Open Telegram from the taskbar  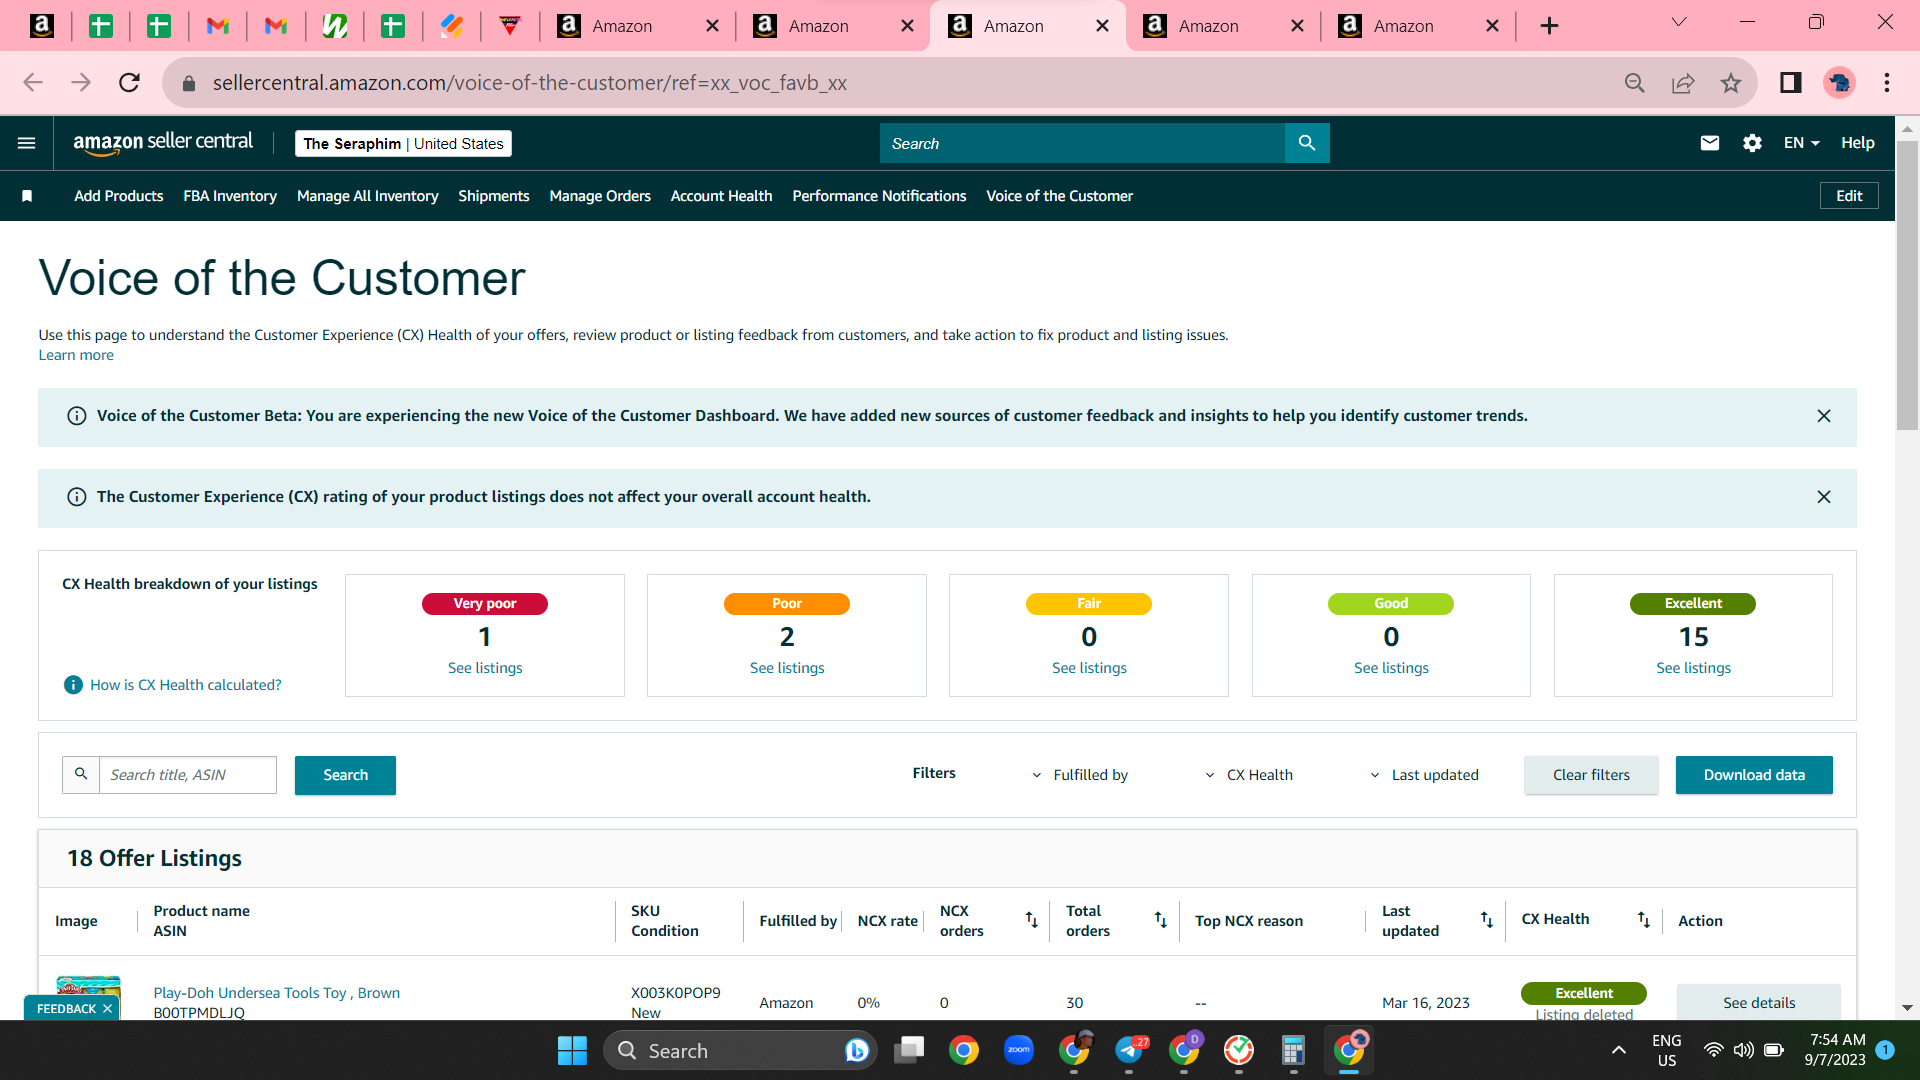[1130, 1050]
